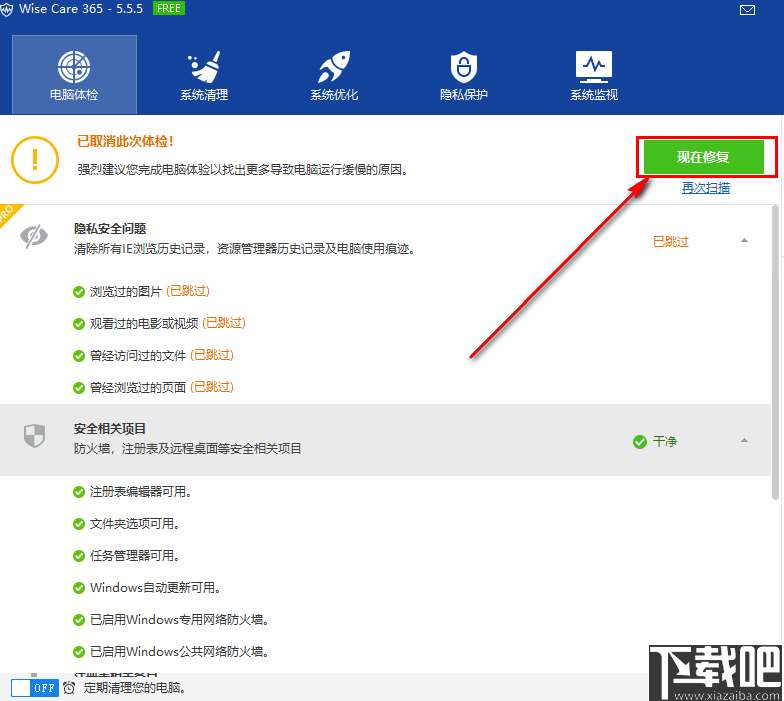The width and height of the screenshot is (784, 701).
Task: Click the check beside 已启用Windows公共网络防火墙
Action: pos(78,652)
